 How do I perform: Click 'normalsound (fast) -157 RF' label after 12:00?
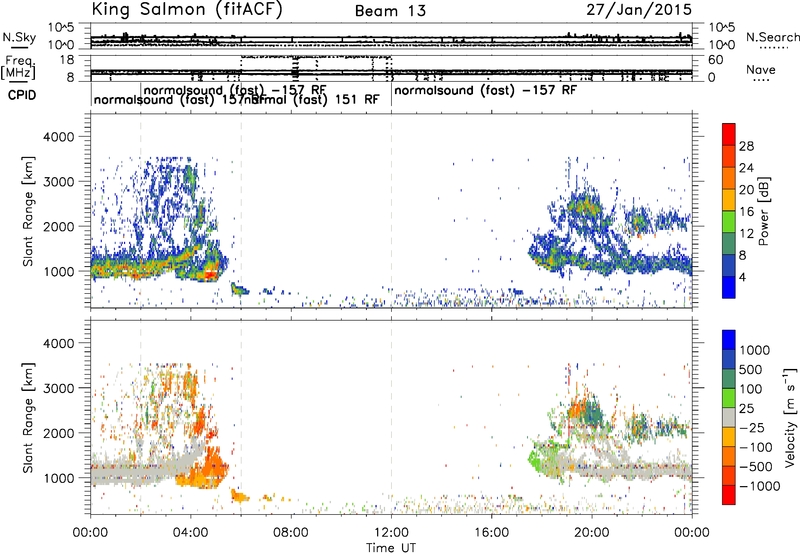click(x=485, y=91)
